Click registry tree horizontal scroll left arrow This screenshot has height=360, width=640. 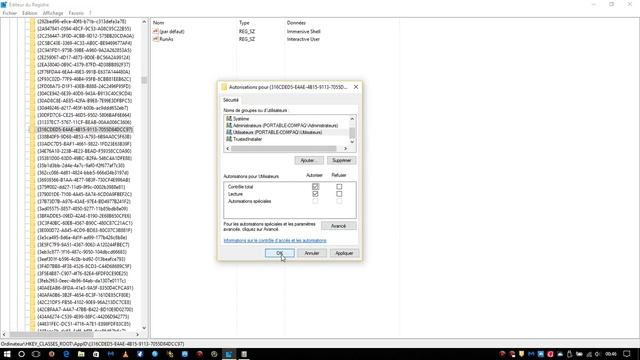point(4,334)
